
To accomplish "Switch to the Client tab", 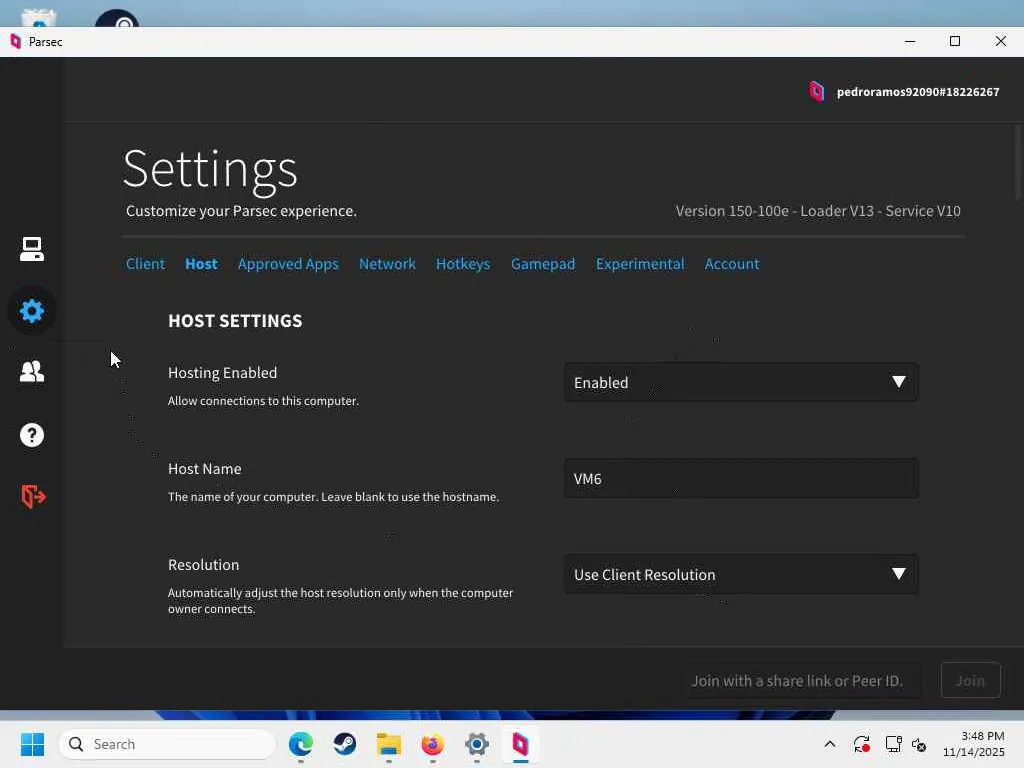I will click(145, 264).
